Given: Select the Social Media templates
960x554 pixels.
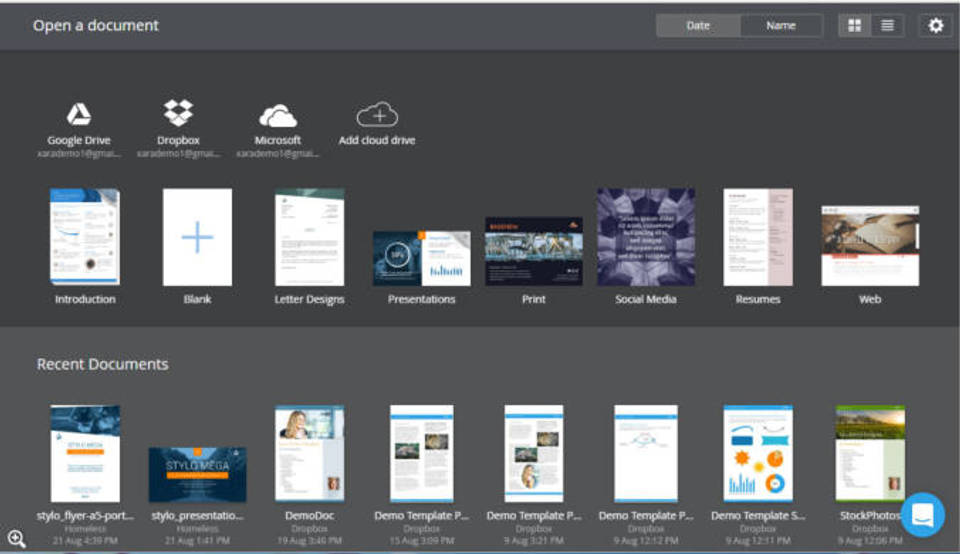Looking at the screenshot, I should pos(645,238).
